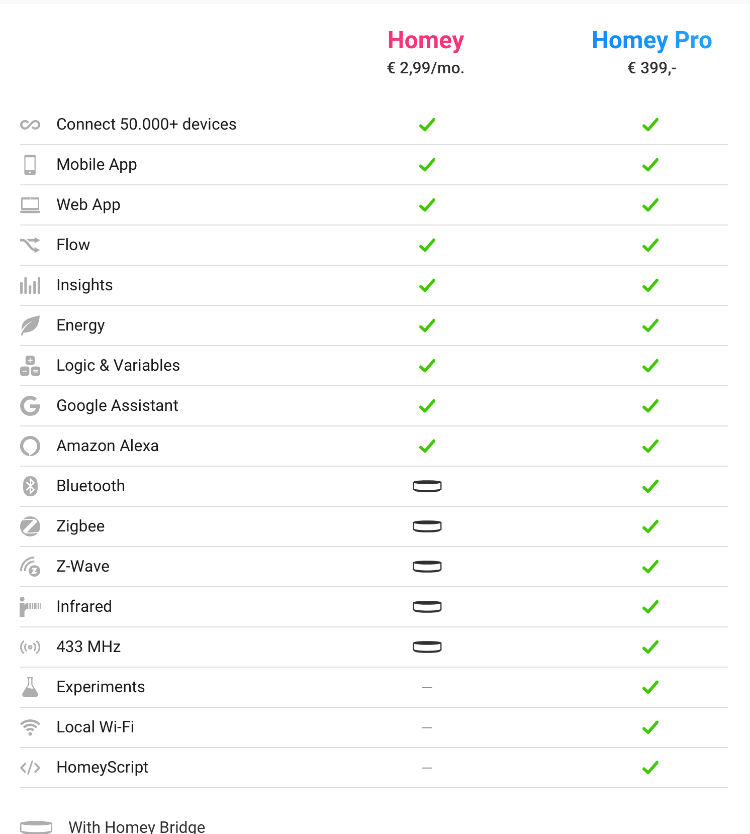Click the Google Assistant G icon
750x834 pixels.
[30, 406]
